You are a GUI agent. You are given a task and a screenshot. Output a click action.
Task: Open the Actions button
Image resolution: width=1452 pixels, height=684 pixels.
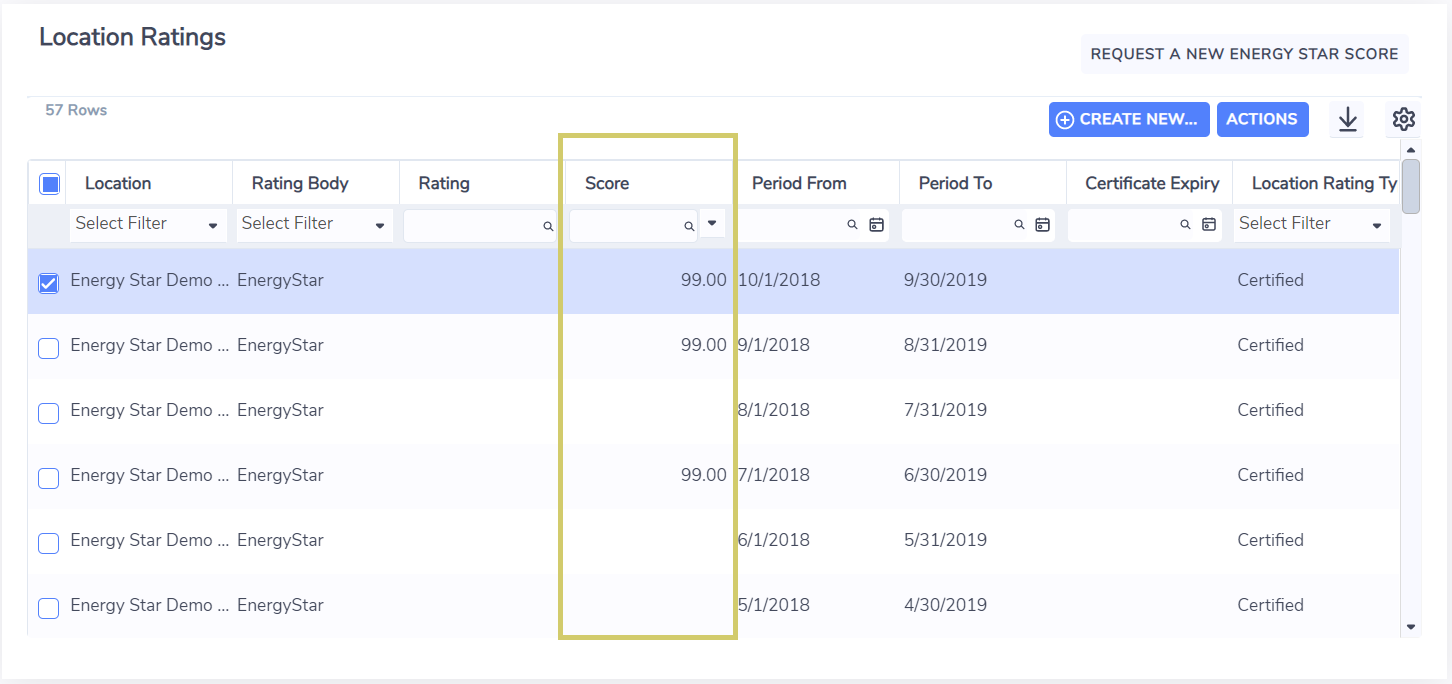tap(1262, 119)
